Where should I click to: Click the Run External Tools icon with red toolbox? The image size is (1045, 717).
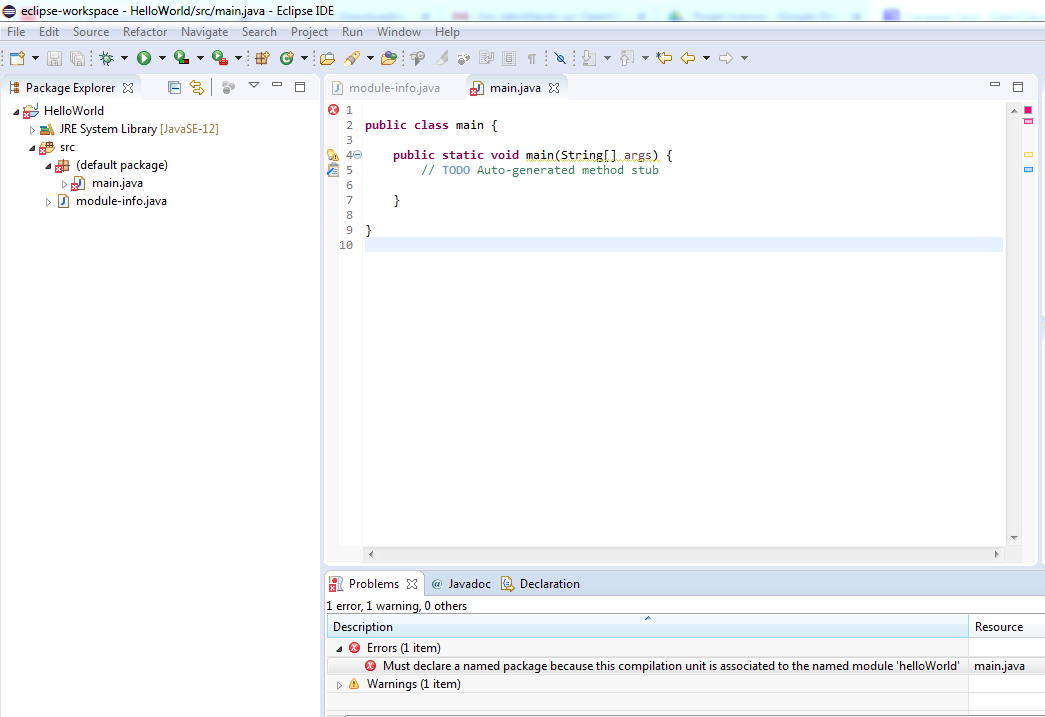[220, 58]
